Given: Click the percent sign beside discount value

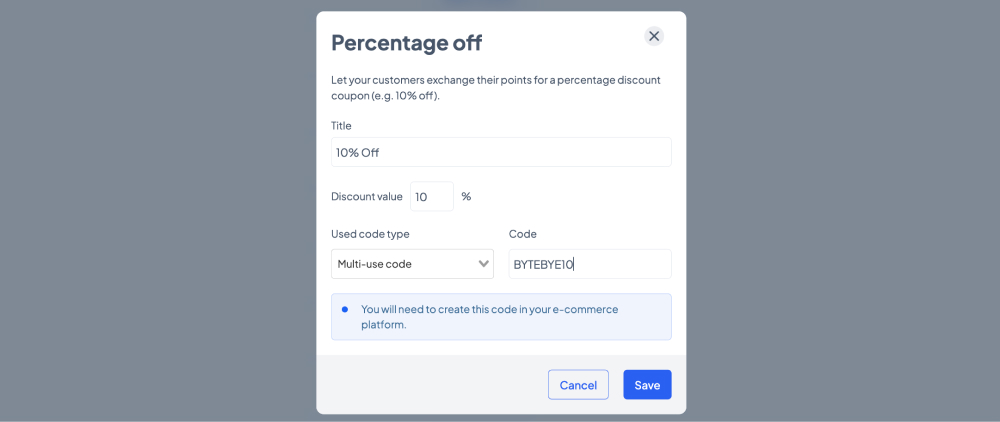Looking at the screenshot, I should pos(466,196).
